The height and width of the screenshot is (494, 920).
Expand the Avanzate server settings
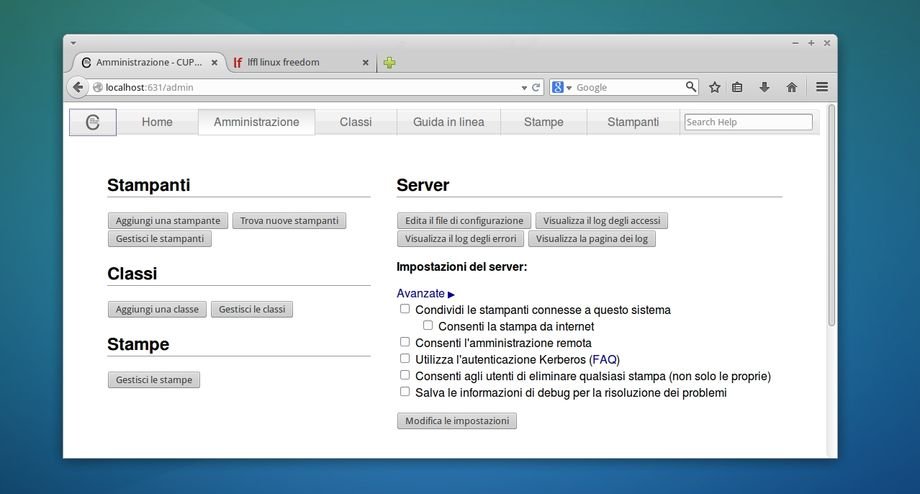425,293
